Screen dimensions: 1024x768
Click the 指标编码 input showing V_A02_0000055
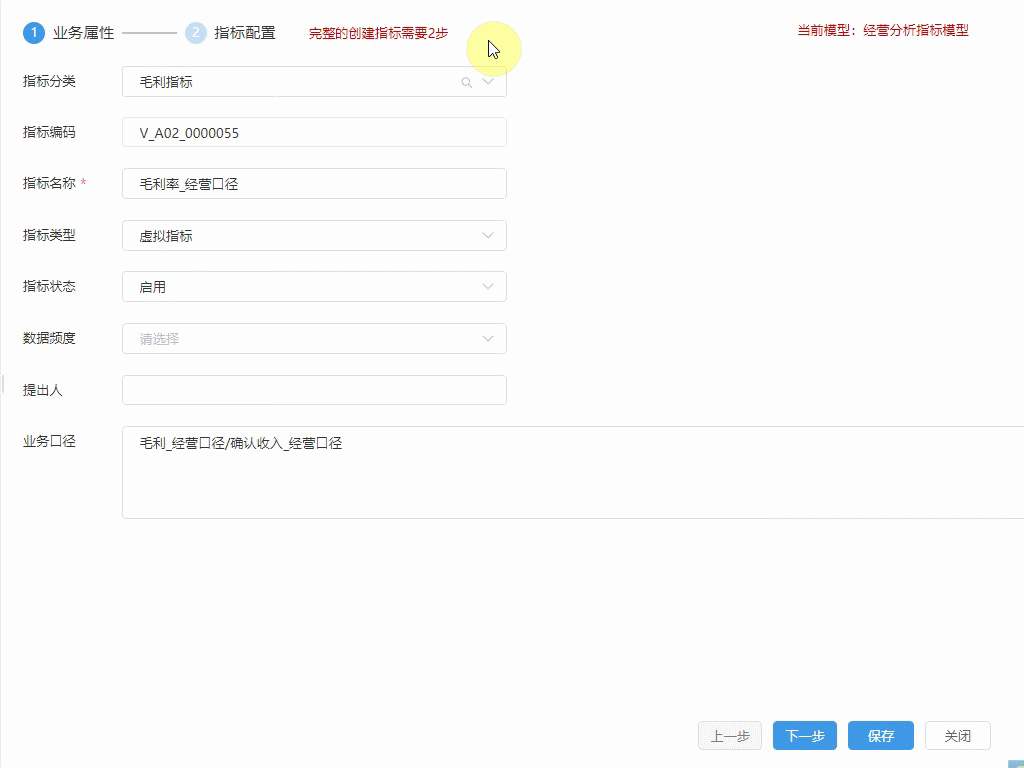300,132
